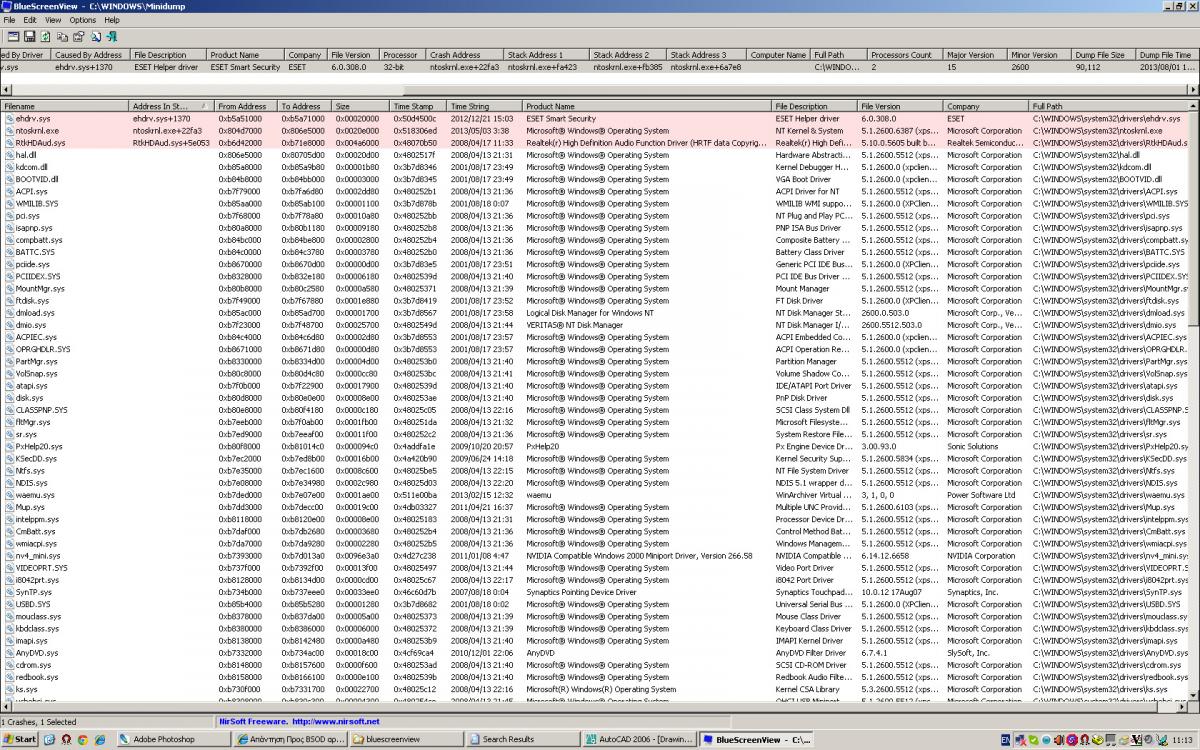Select the waemu.sys row
Image resolution: width=1200 pixels, height=750 pixels.
tap(594, 495)
